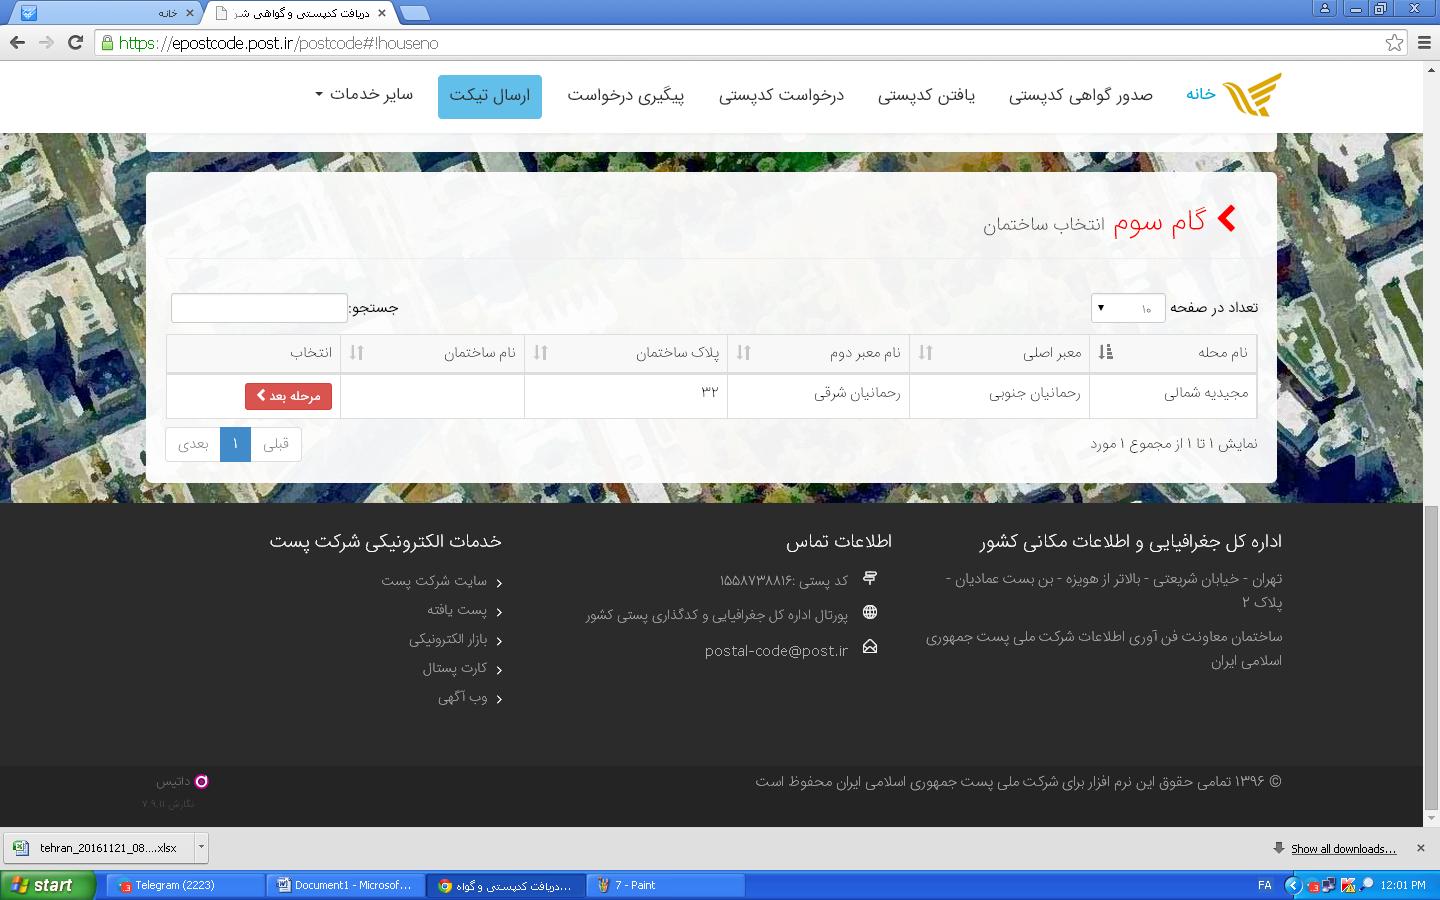Click cell مجیدیه شمالی
1440x900 pixels.
pos(1173,396)
